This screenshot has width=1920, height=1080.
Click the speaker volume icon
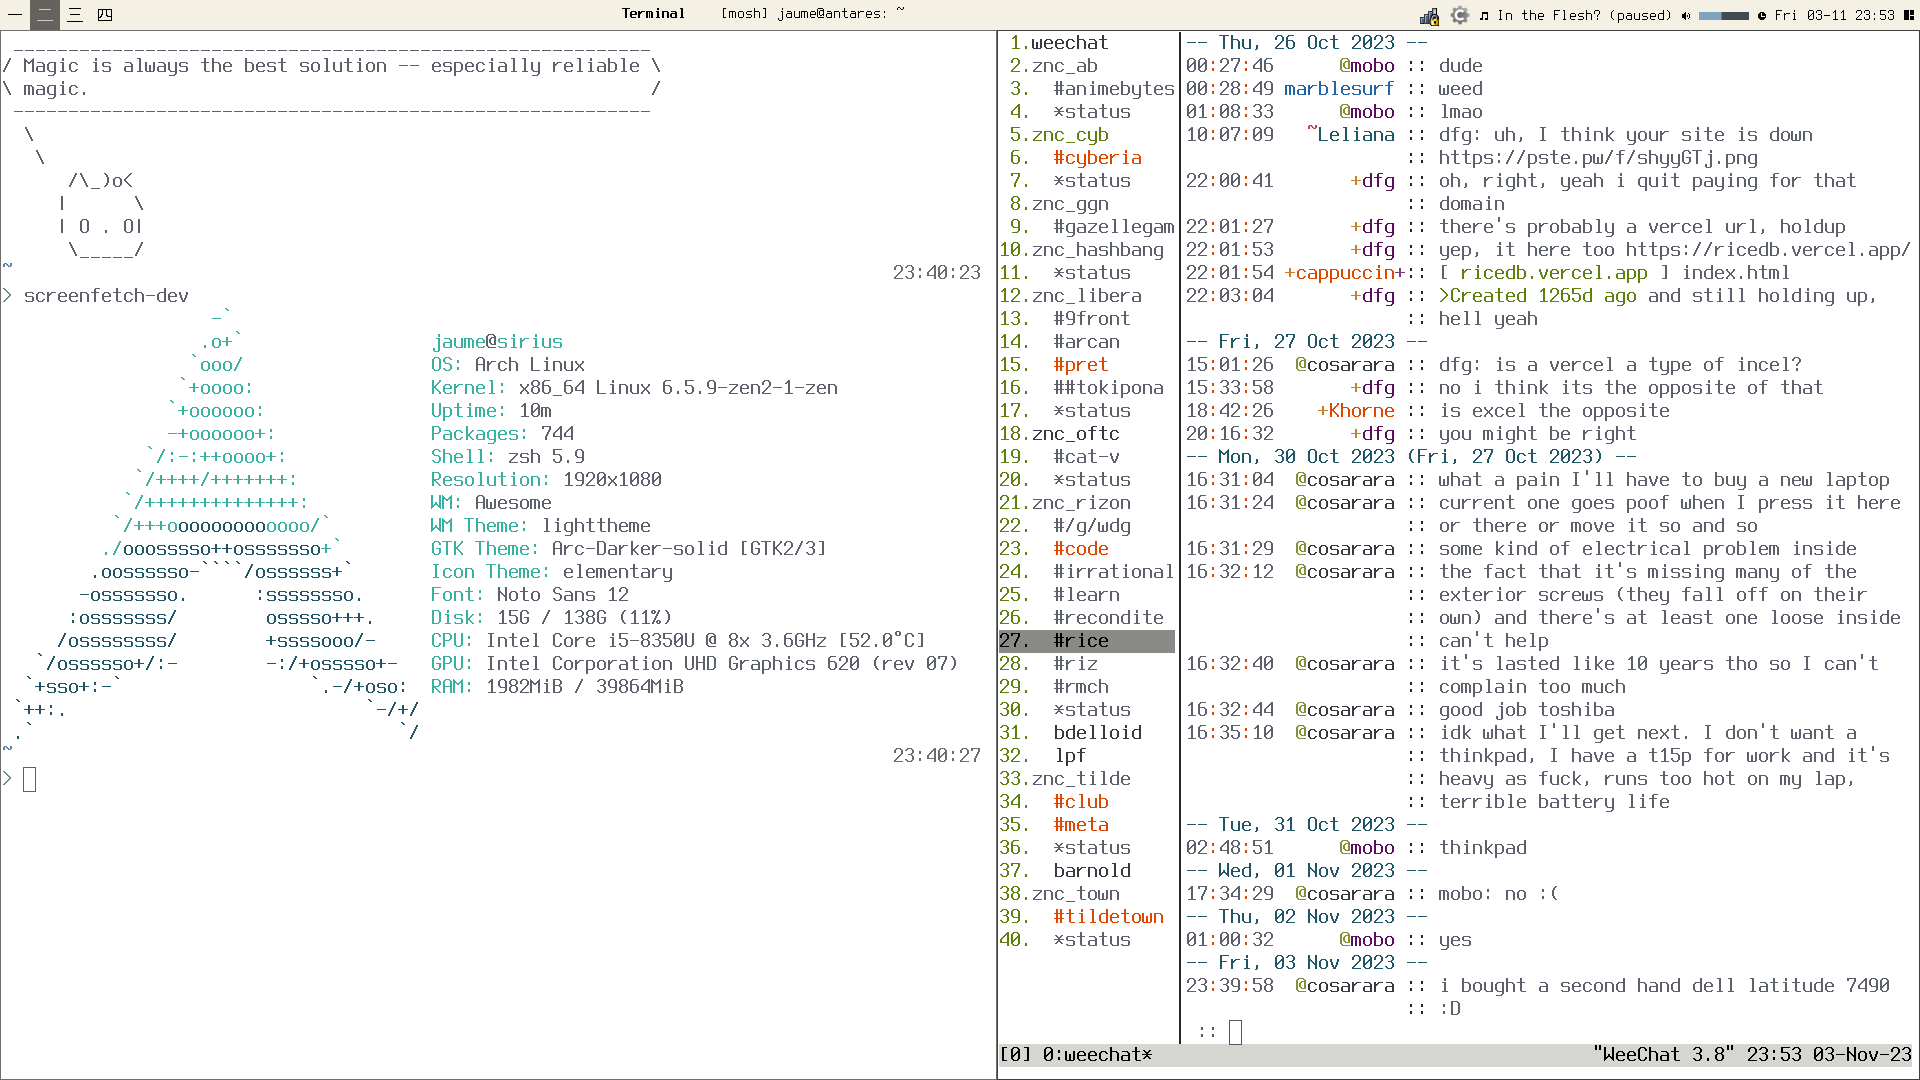point(1686,15)
